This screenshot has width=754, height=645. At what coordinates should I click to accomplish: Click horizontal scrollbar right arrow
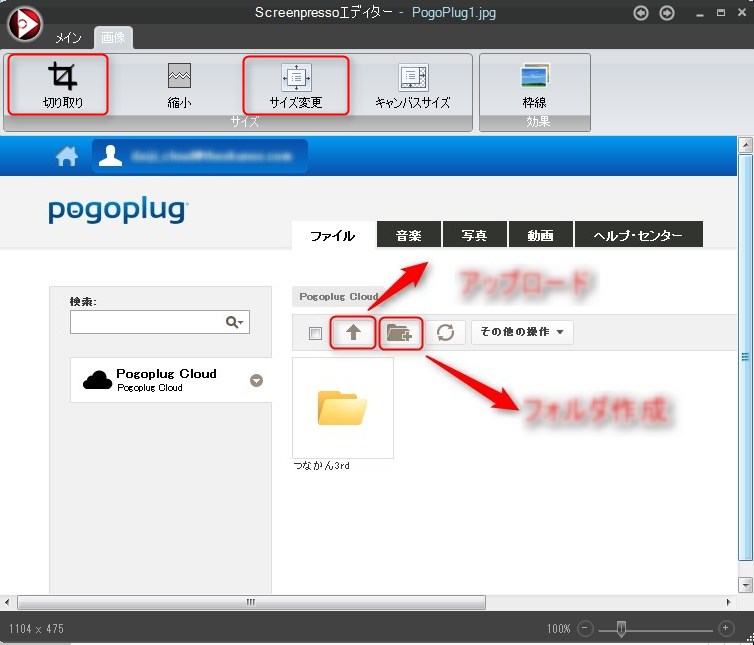729,602
